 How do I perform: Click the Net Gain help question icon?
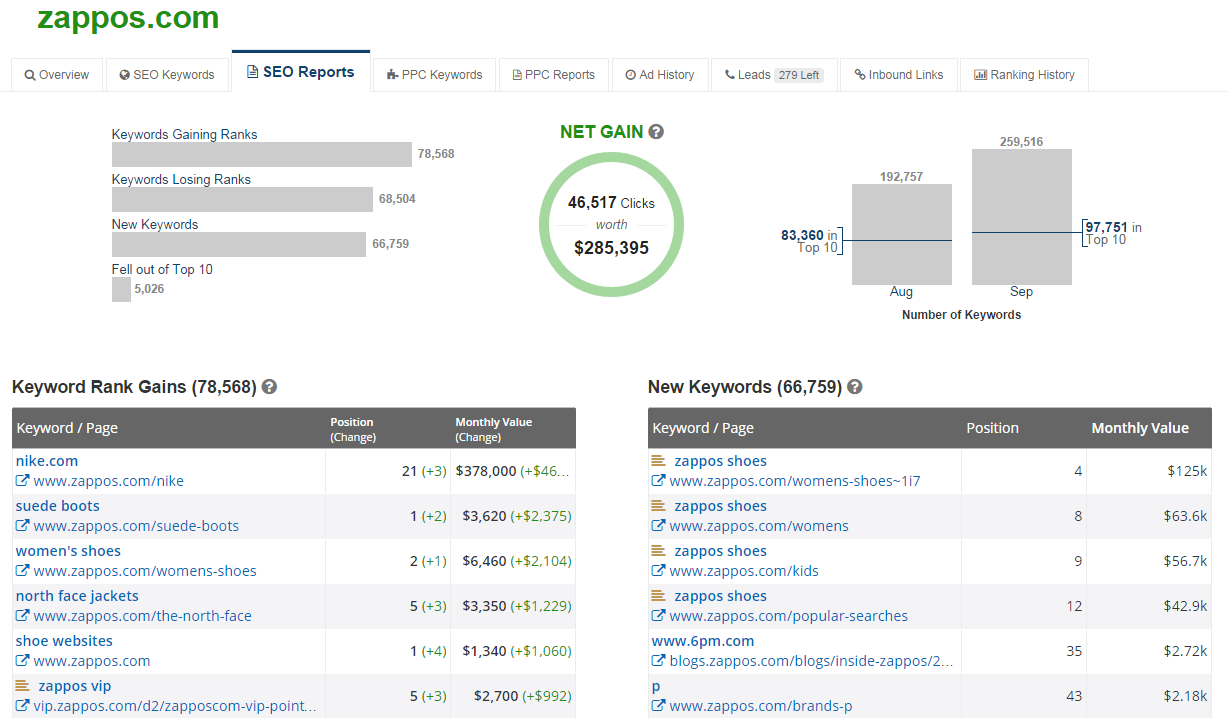tap(656, 132)
